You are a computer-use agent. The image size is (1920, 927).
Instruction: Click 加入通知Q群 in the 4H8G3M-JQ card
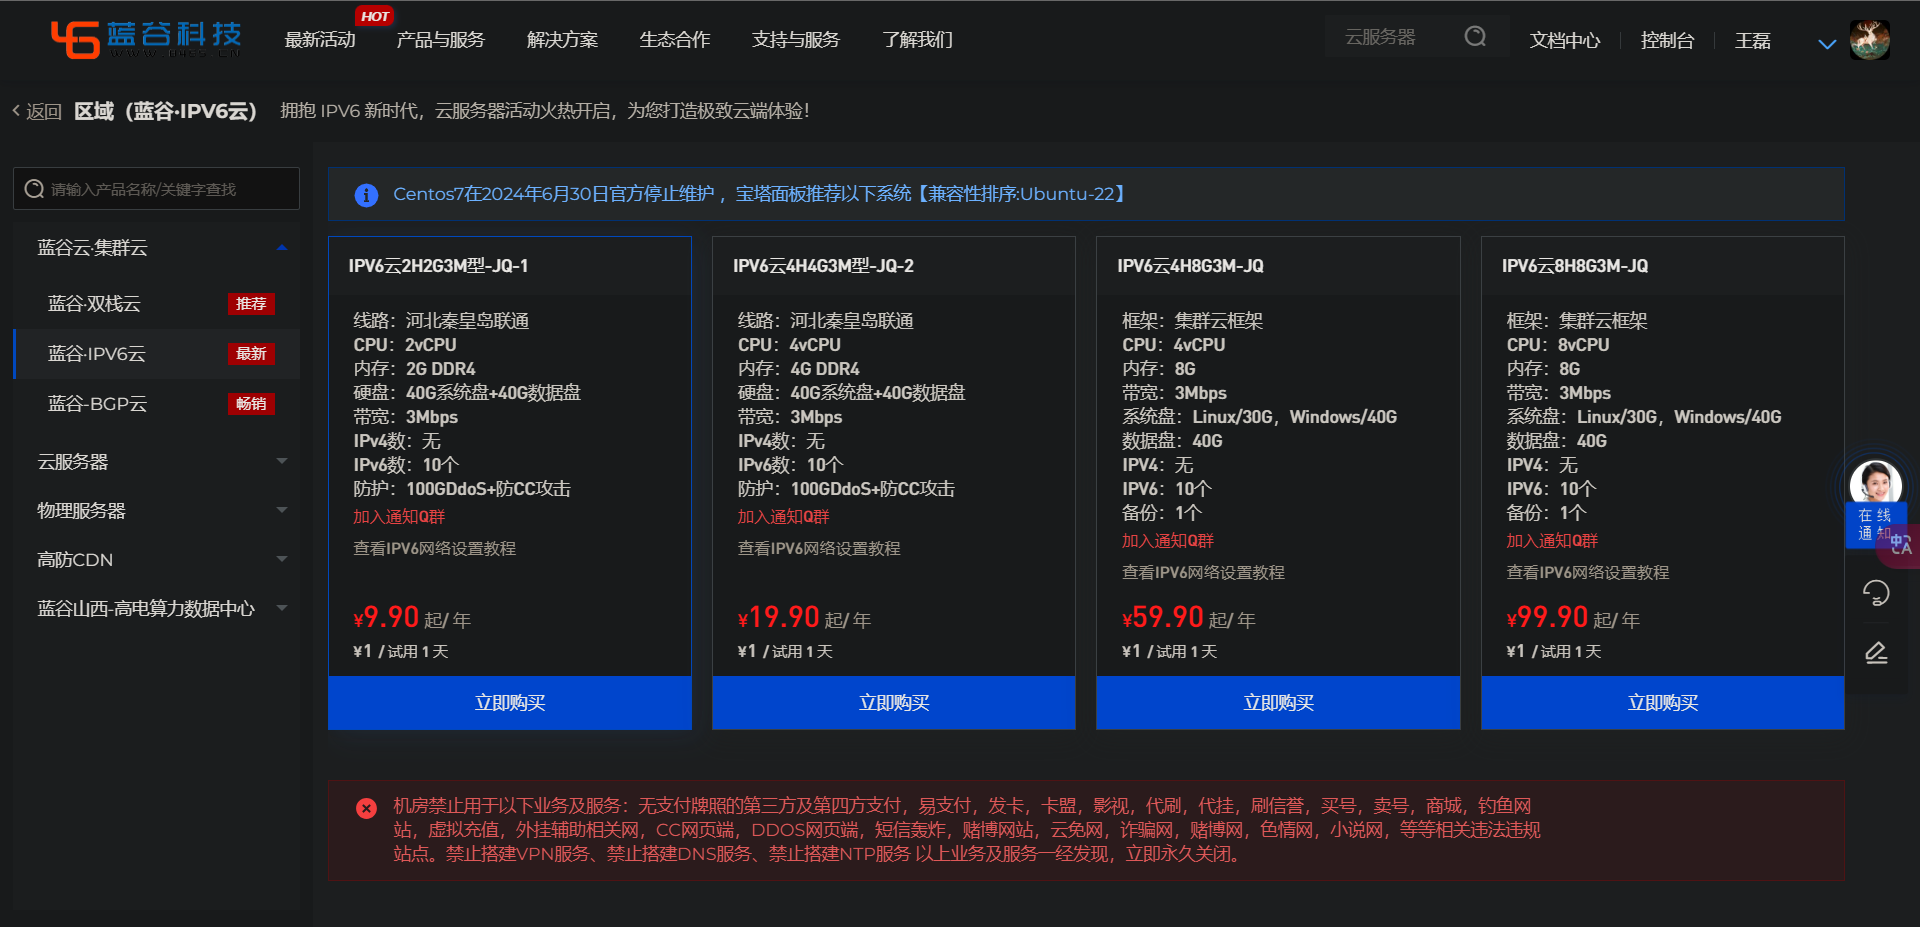click(1168, 541)
